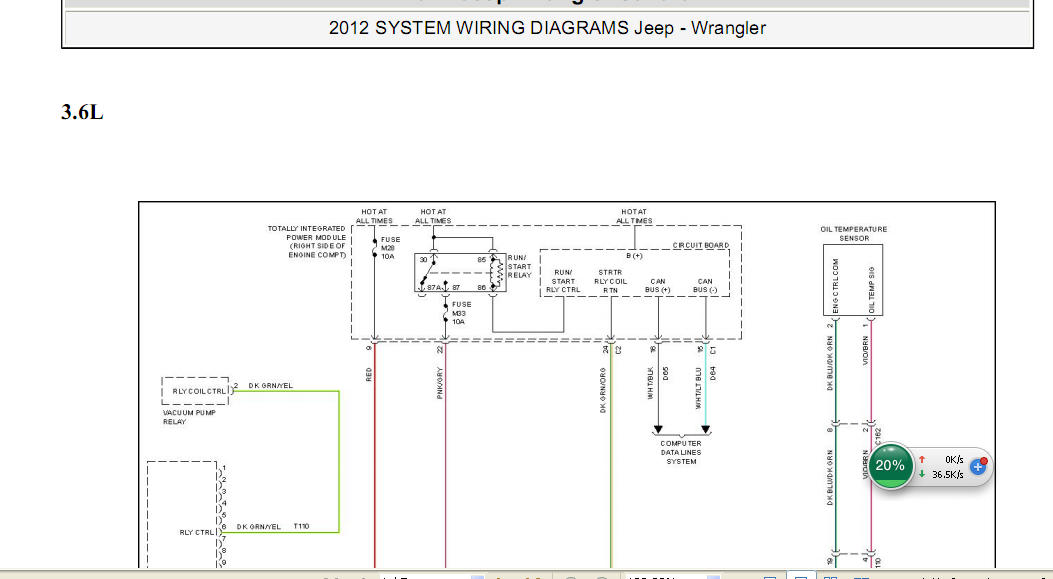
Task: Click the 'WHT/BLK' wire colour label
Action: pyautogui.click(x=650, y=383)
